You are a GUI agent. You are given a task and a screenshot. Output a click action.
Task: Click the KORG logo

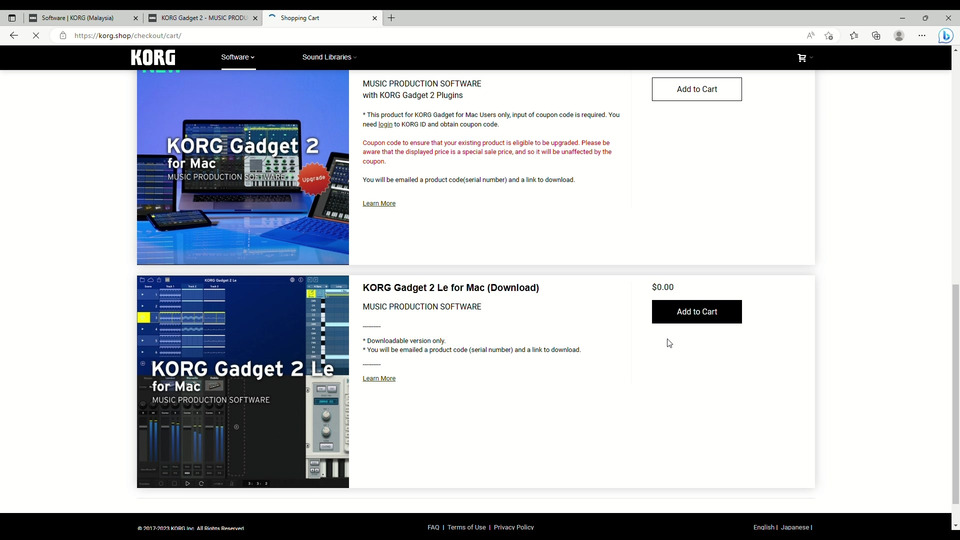click(153, 58)
